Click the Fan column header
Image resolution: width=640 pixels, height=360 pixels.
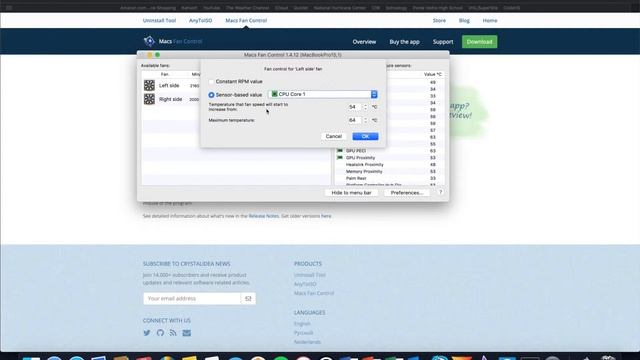coord(164,74)
